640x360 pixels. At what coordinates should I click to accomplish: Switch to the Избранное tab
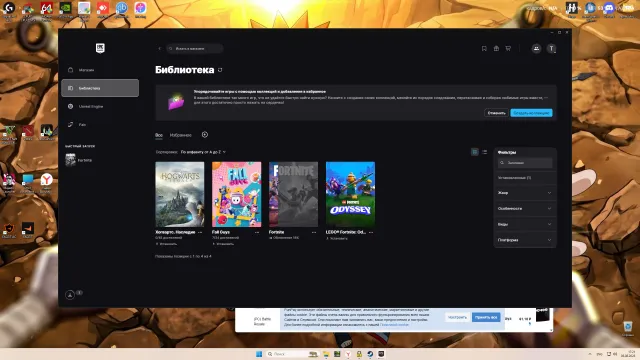(x=180, y=135)
